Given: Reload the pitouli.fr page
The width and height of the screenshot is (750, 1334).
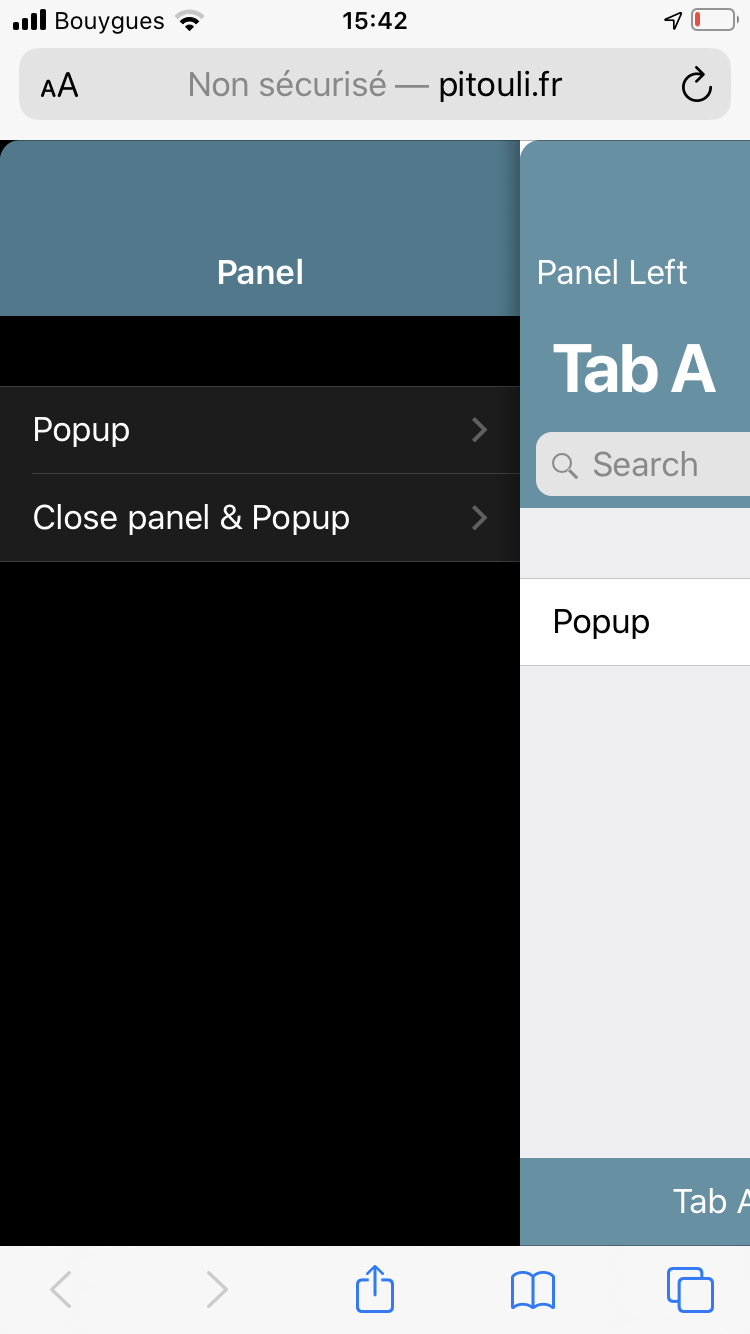Looking at the screenshot, I should pos(696,85).
